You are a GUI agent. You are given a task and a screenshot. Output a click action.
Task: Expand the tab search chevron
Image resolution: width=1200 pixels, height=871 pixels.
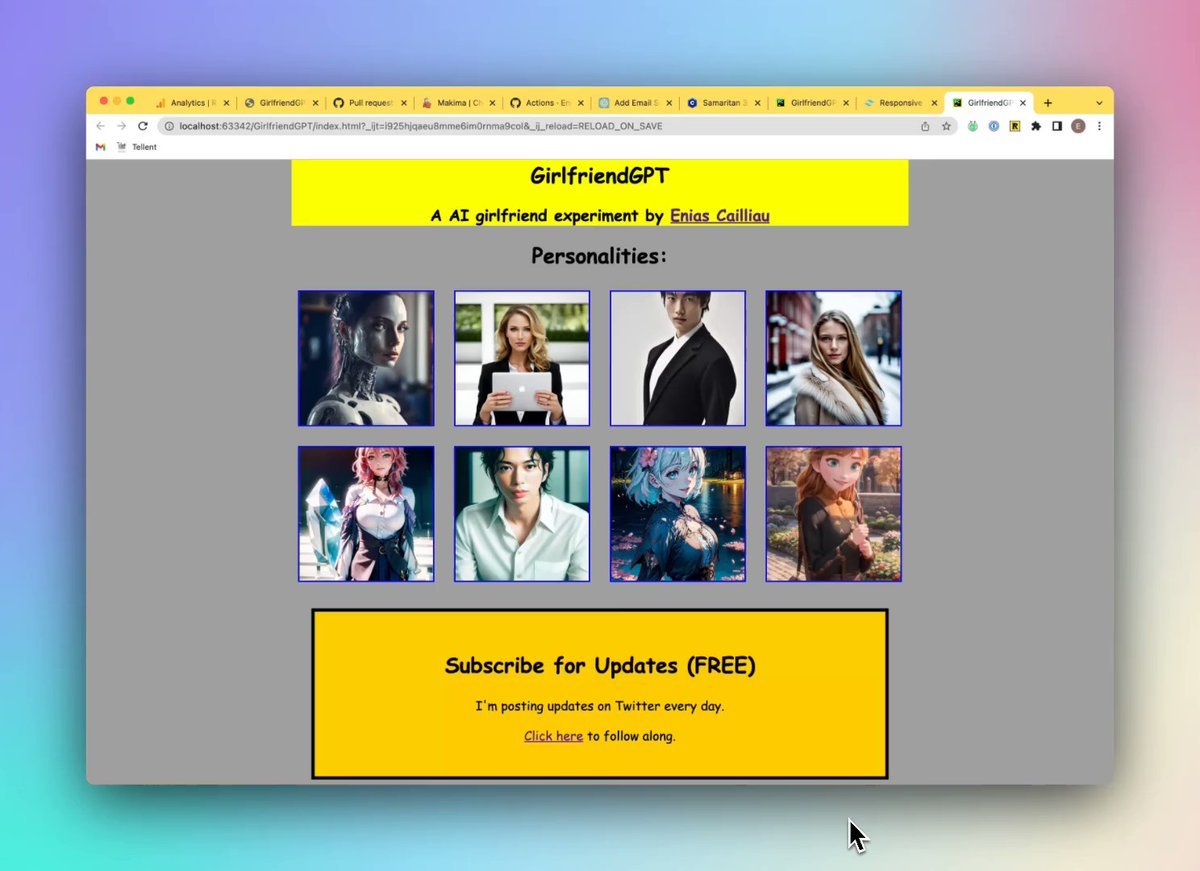pyautogui.click(x=1099, y=103)
